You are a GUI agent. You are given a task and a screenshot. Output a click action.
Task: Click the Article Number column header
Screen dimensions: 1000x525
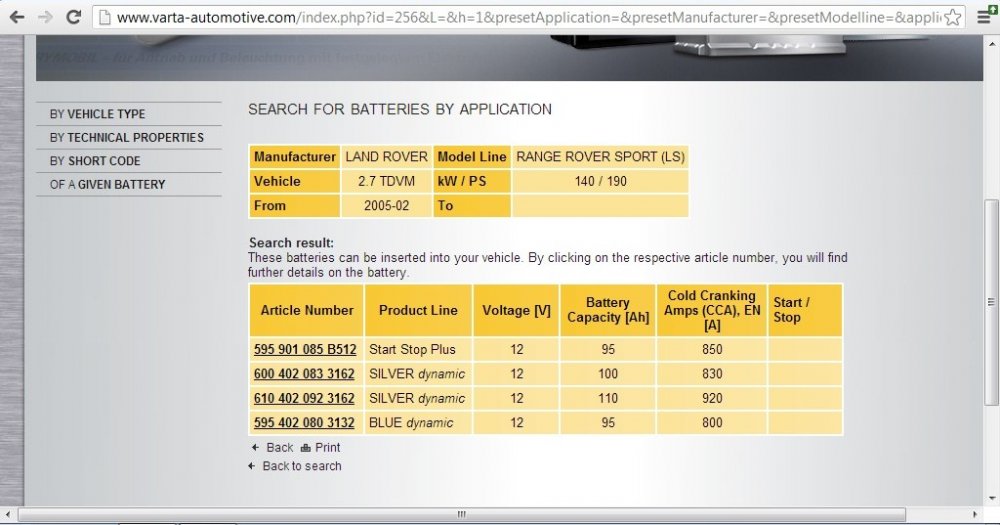click(306, 310)
